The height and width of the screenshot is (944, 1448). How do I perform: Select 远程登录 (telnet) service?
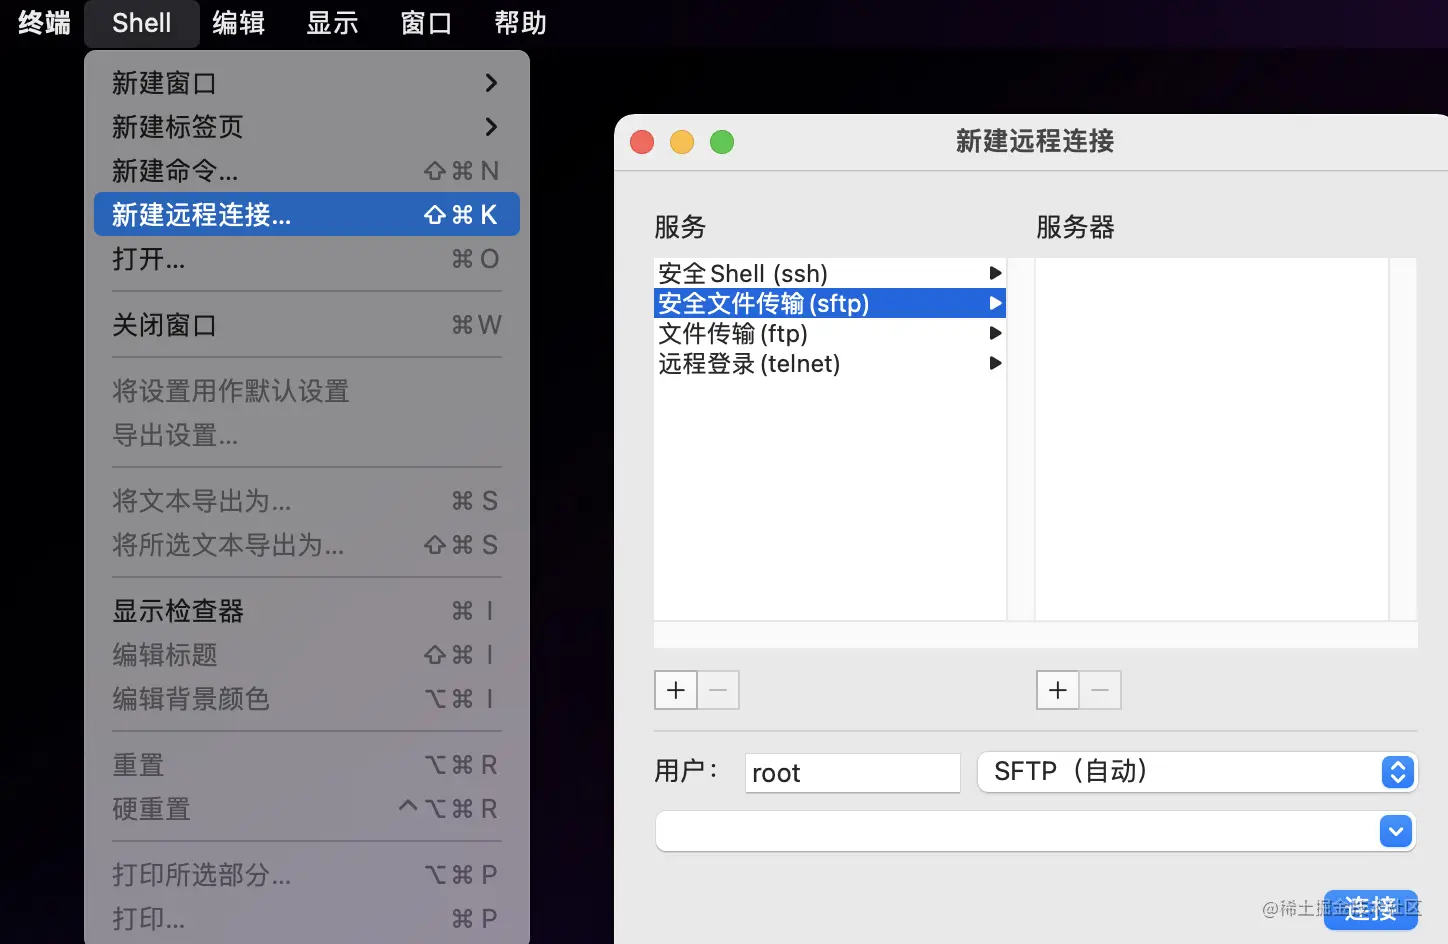point(829,363)
